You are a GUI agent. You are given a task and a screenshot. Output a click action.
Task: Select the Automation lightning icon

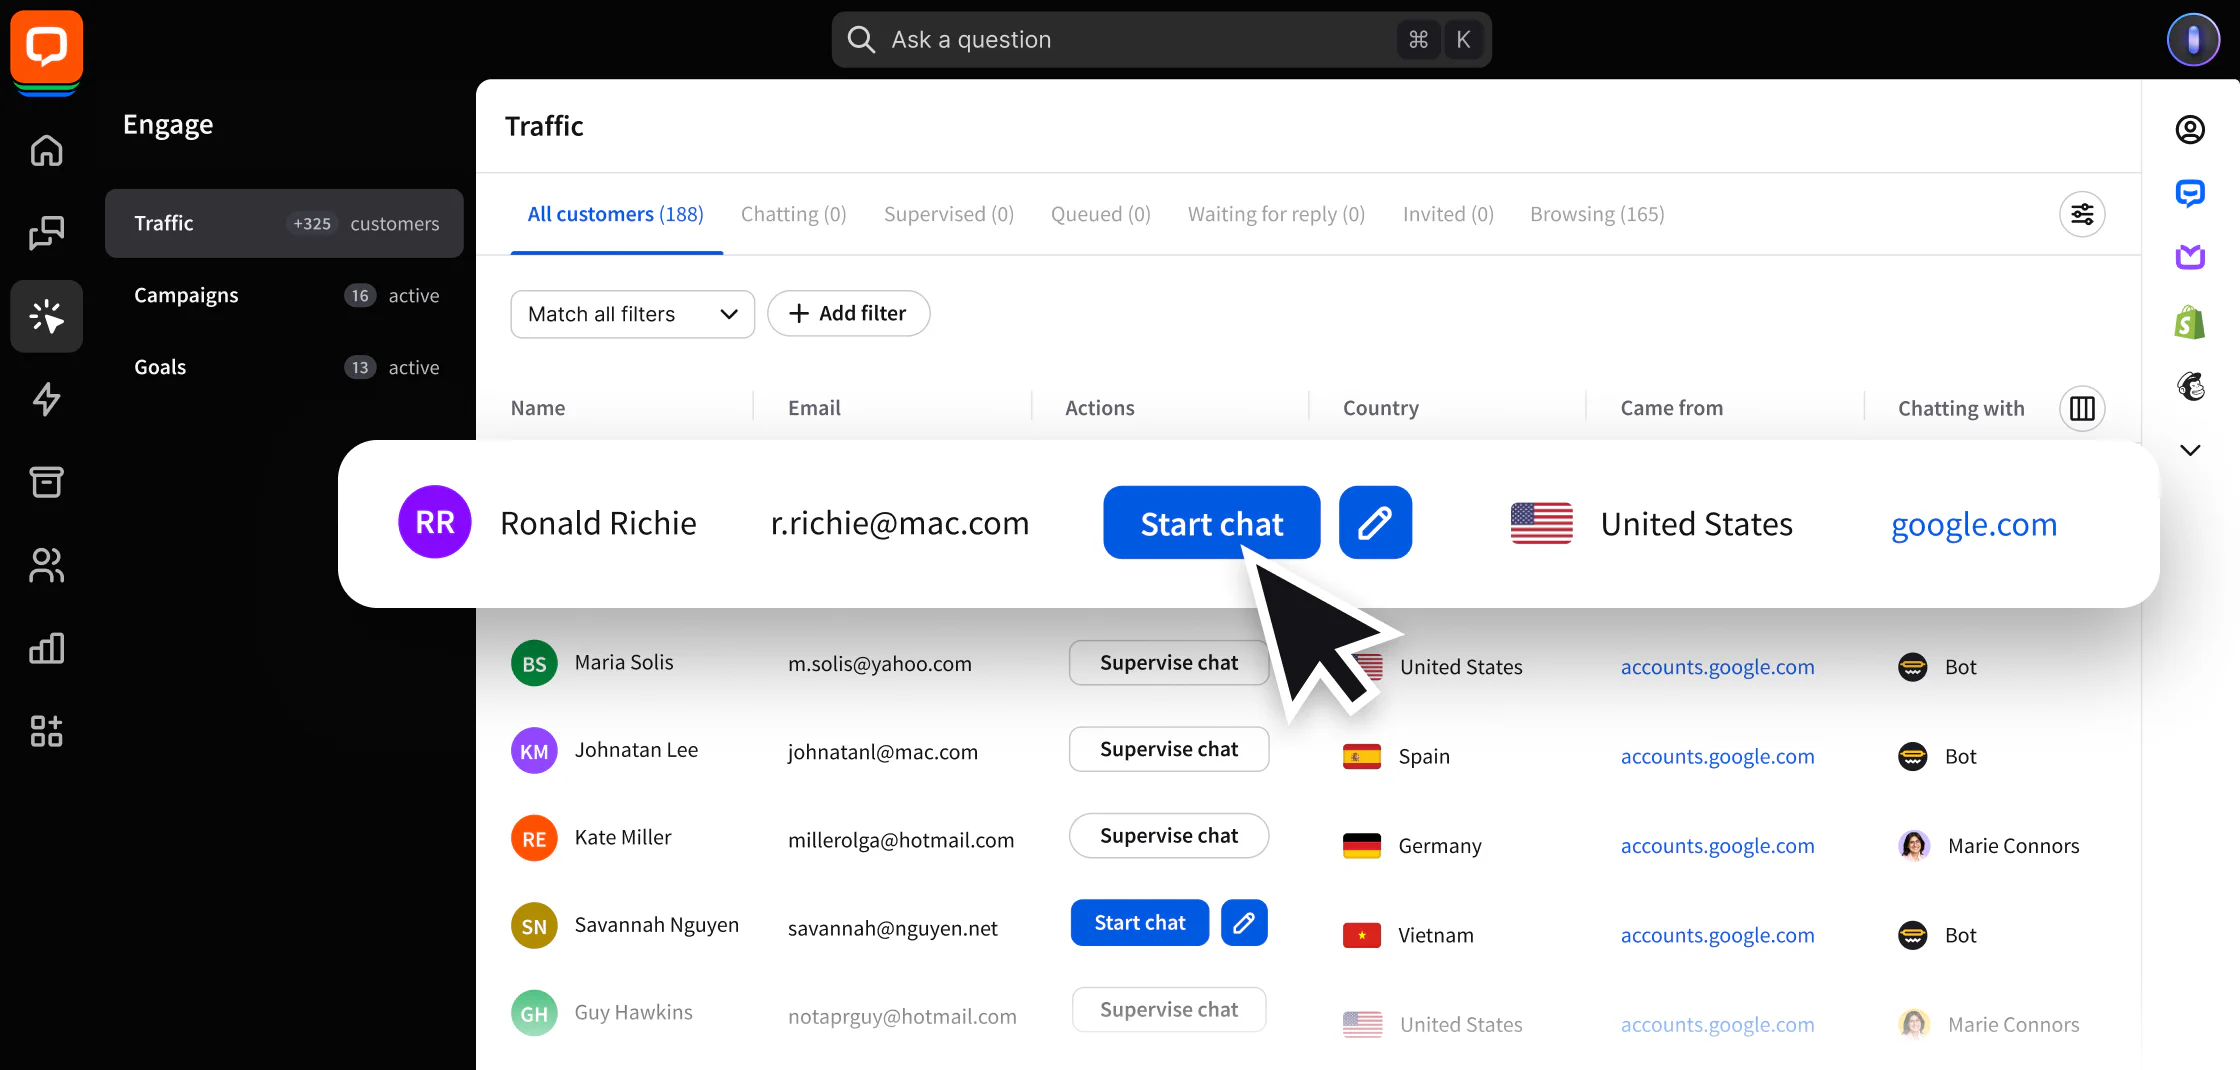46,399
